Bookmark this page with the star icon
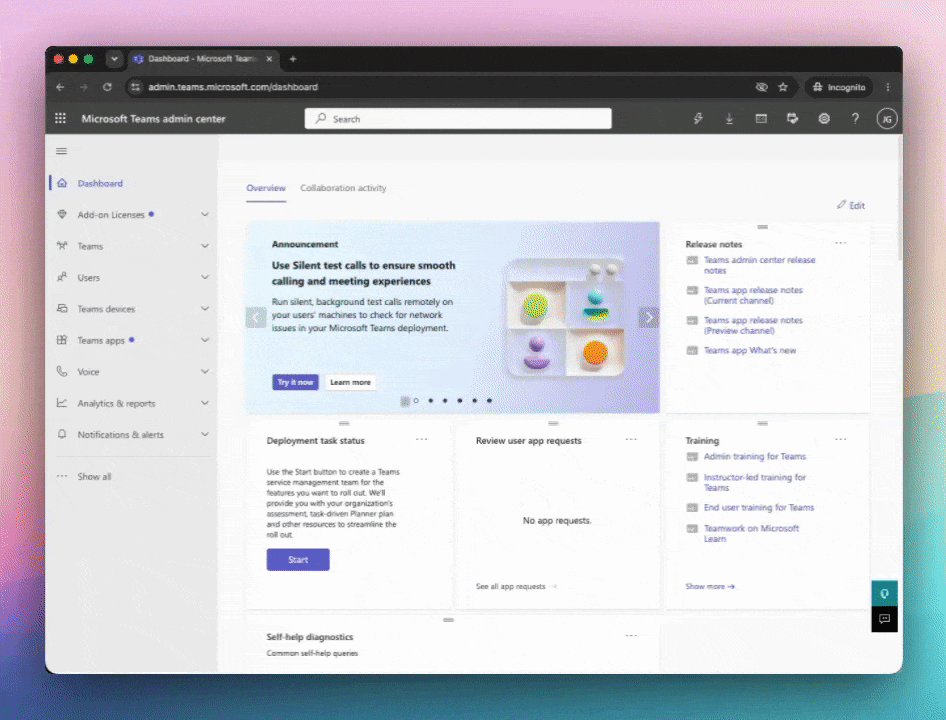 (783, 87)
